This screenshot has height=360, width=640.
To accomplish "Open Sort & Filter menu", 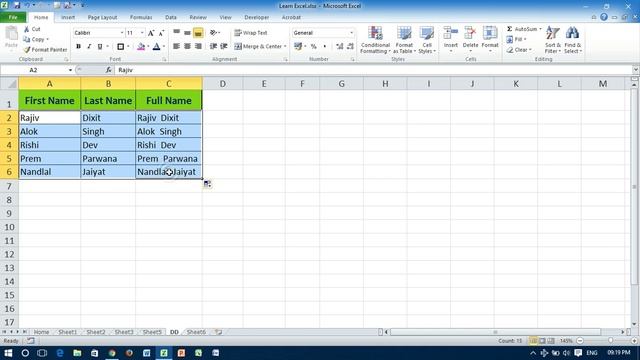I will [x=553, y=40].
